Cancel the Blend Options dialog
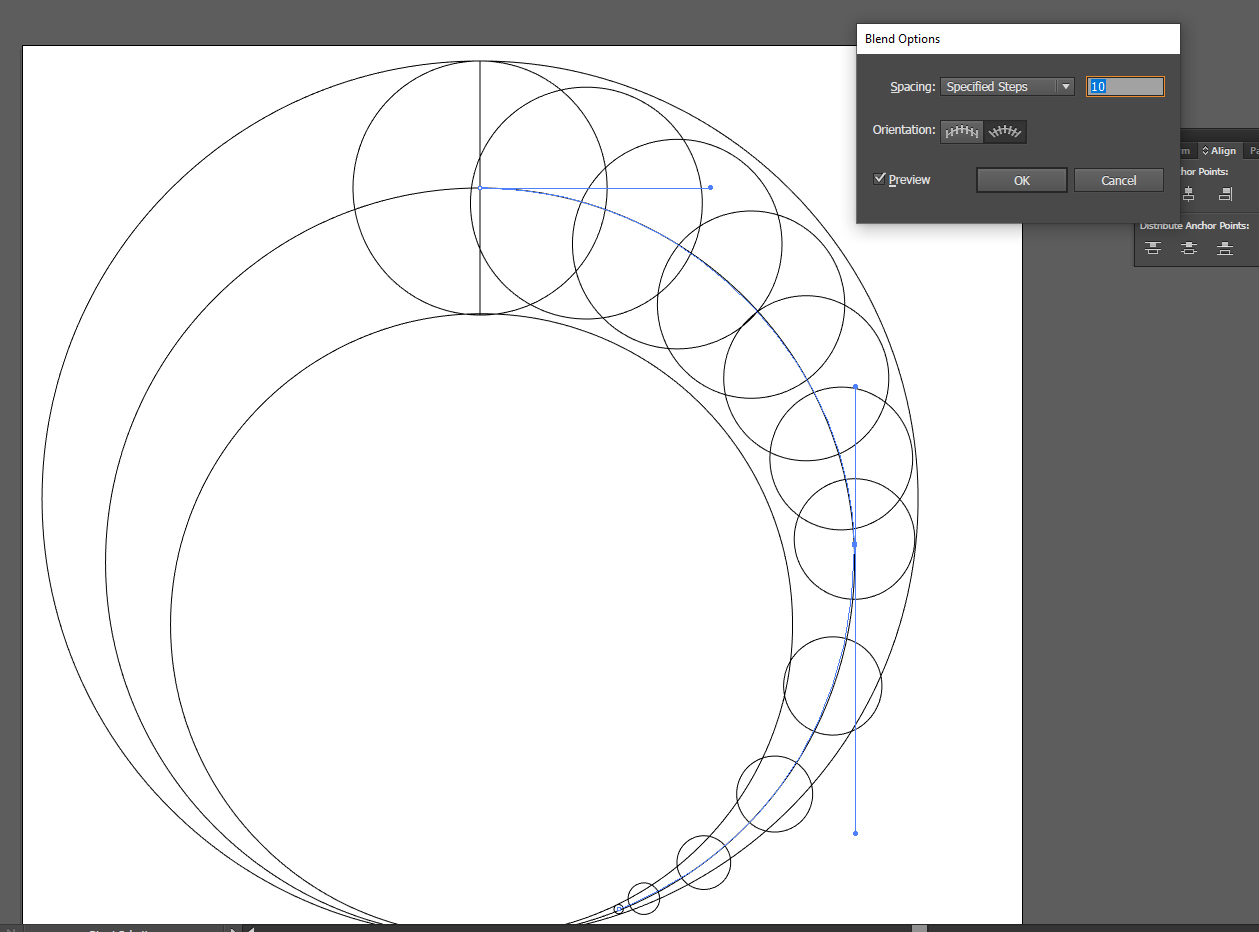1259x932 pixels. pyautogui.click(x=1118, y=180)
